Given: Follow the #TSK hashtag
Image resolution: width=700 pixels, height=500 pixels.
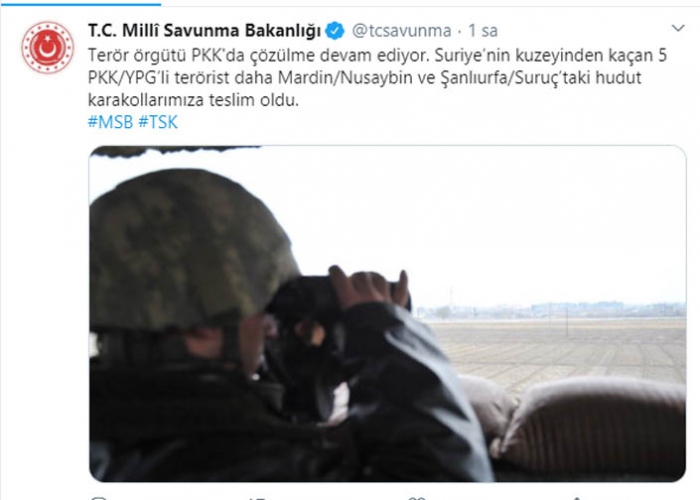Looking at the screenshot, I should (x=158, y=122).
